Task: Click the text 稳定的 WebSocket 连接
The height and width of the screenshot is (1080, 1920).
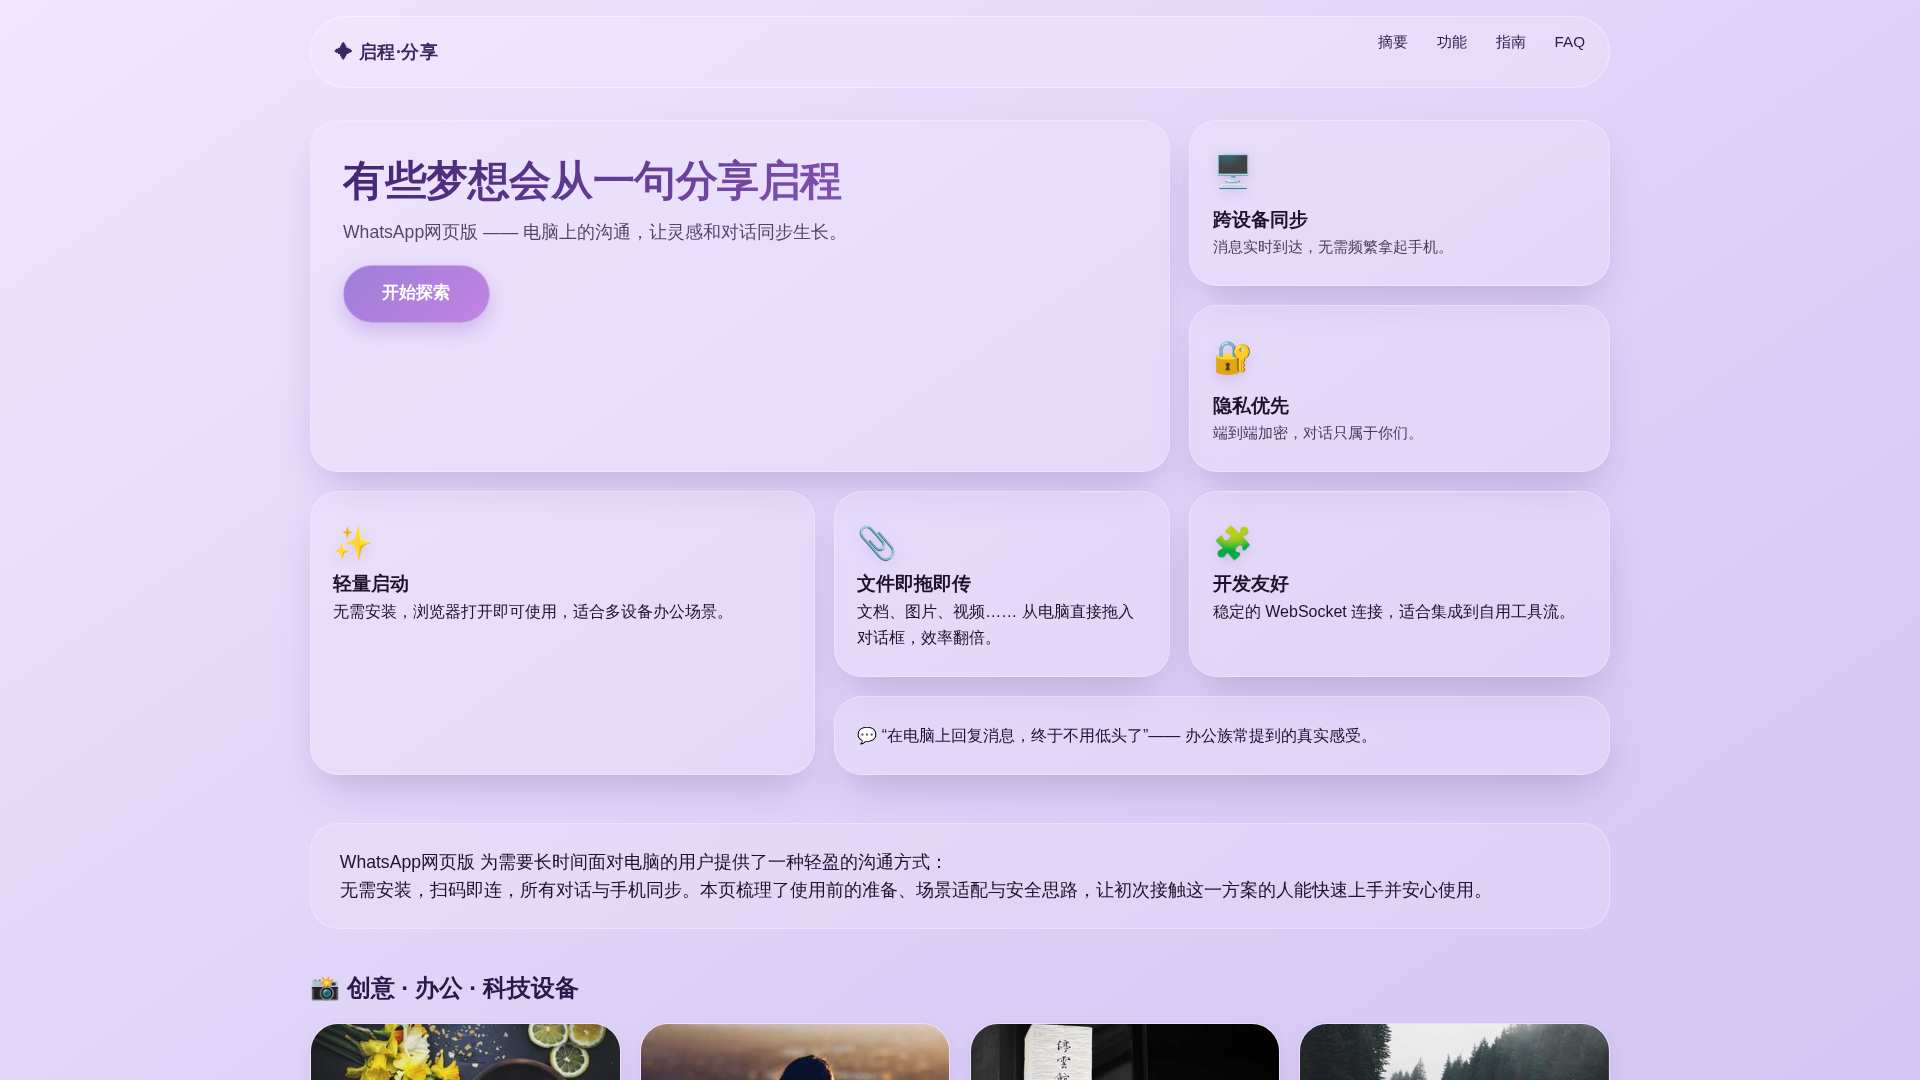Action: [x=1298, y=612]
